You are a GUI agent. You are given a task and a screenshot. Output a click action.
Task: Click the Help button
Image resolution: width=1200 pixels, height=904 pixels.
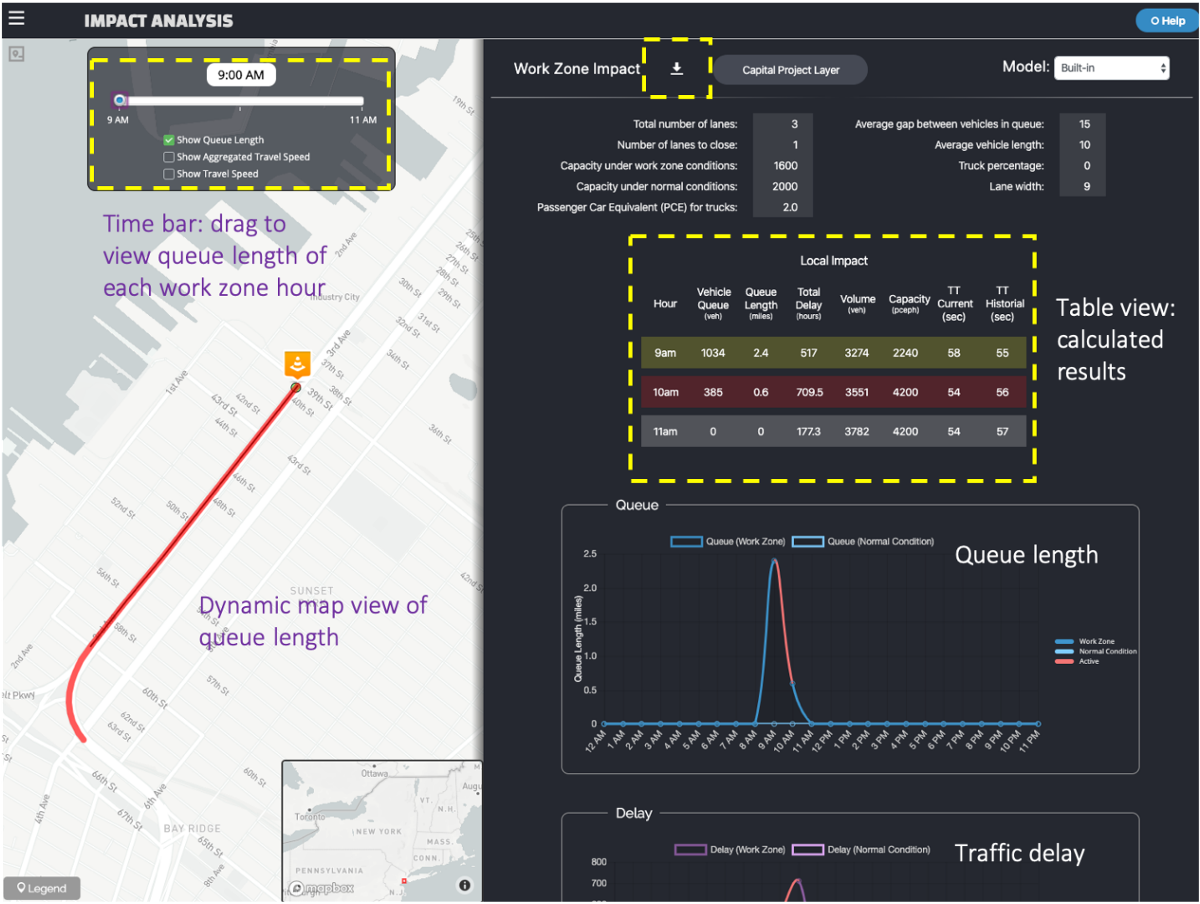pos(1167,20)
